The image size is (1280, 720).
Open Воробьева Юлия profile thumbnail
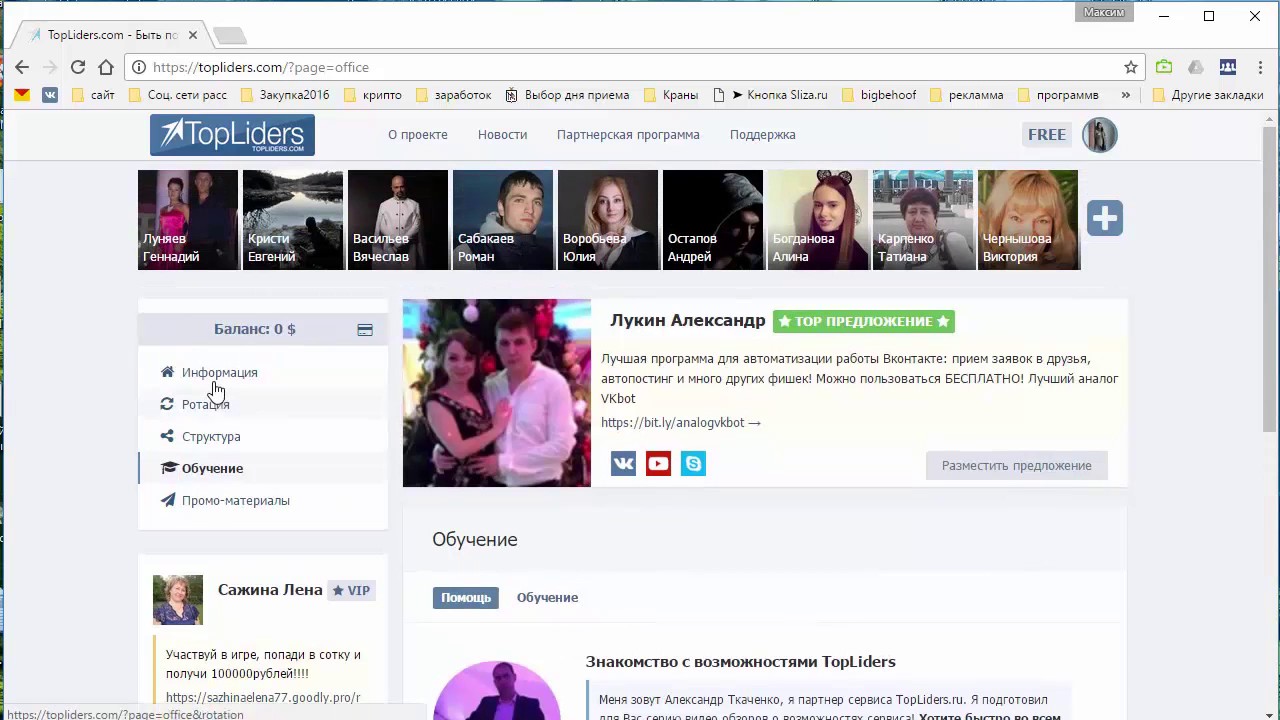pyautogui.click(x=608, y=220)
